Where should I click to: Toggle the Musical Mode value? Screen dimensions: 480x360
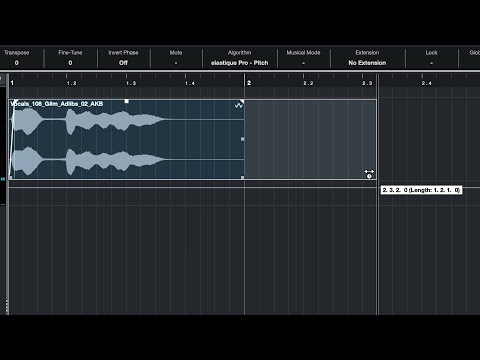pyautogui.click(x=303, y=63)
